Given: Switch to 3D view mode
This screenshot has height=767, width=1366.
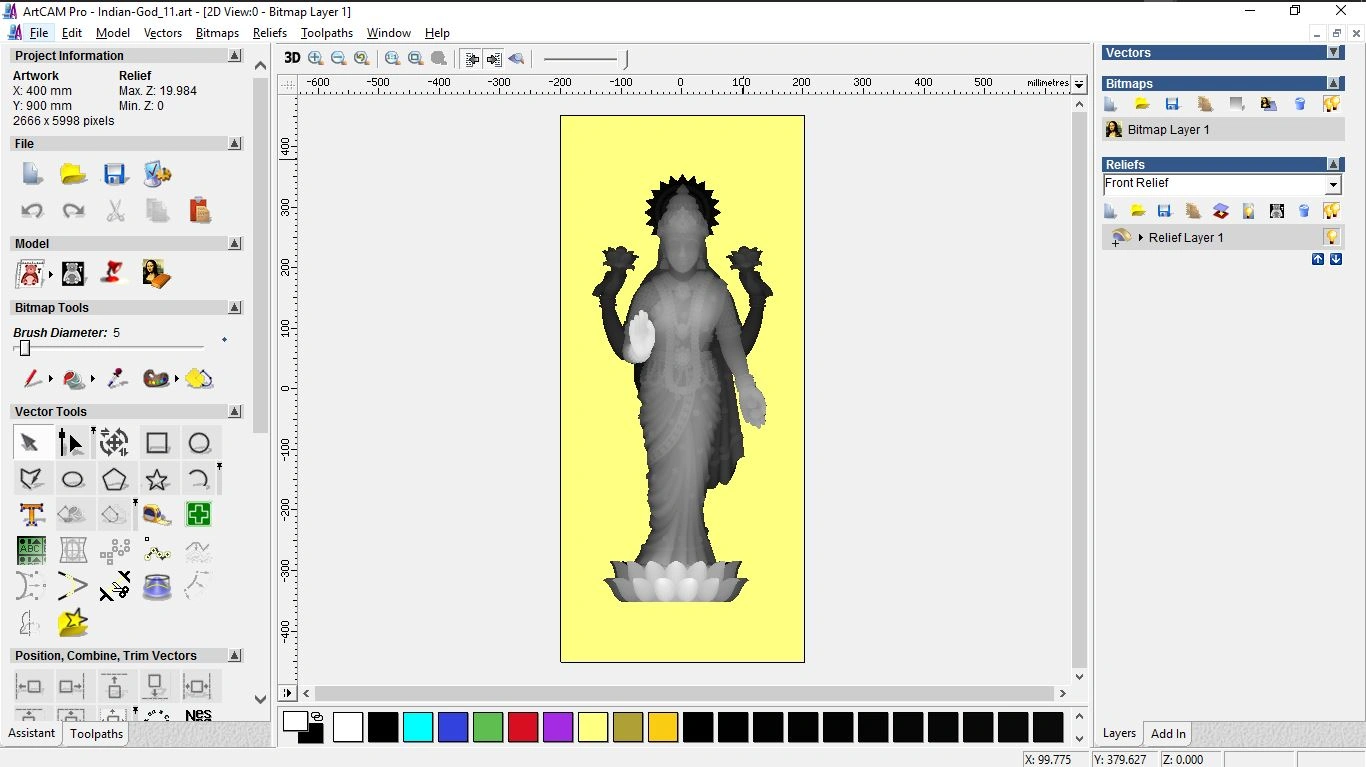Looking at the screenshot, I should pos(292,58).
